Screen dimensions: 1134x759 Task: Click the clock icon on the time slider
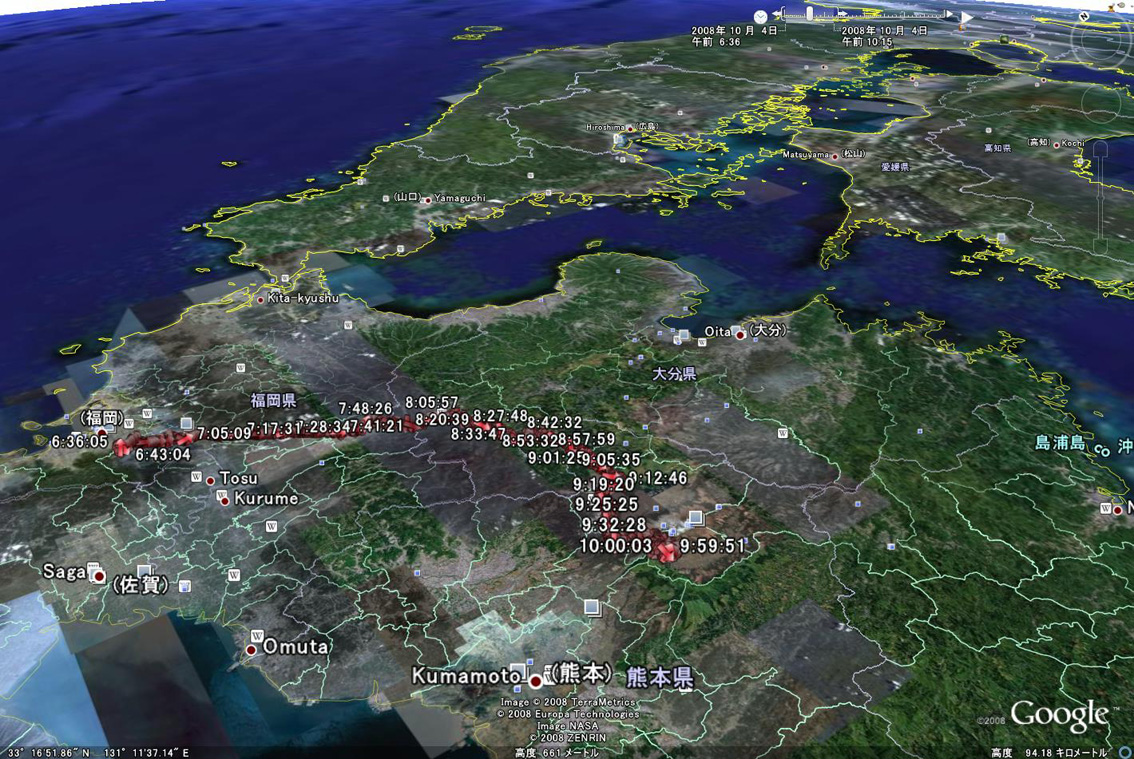pyautogui.click(x=761, y=17)
